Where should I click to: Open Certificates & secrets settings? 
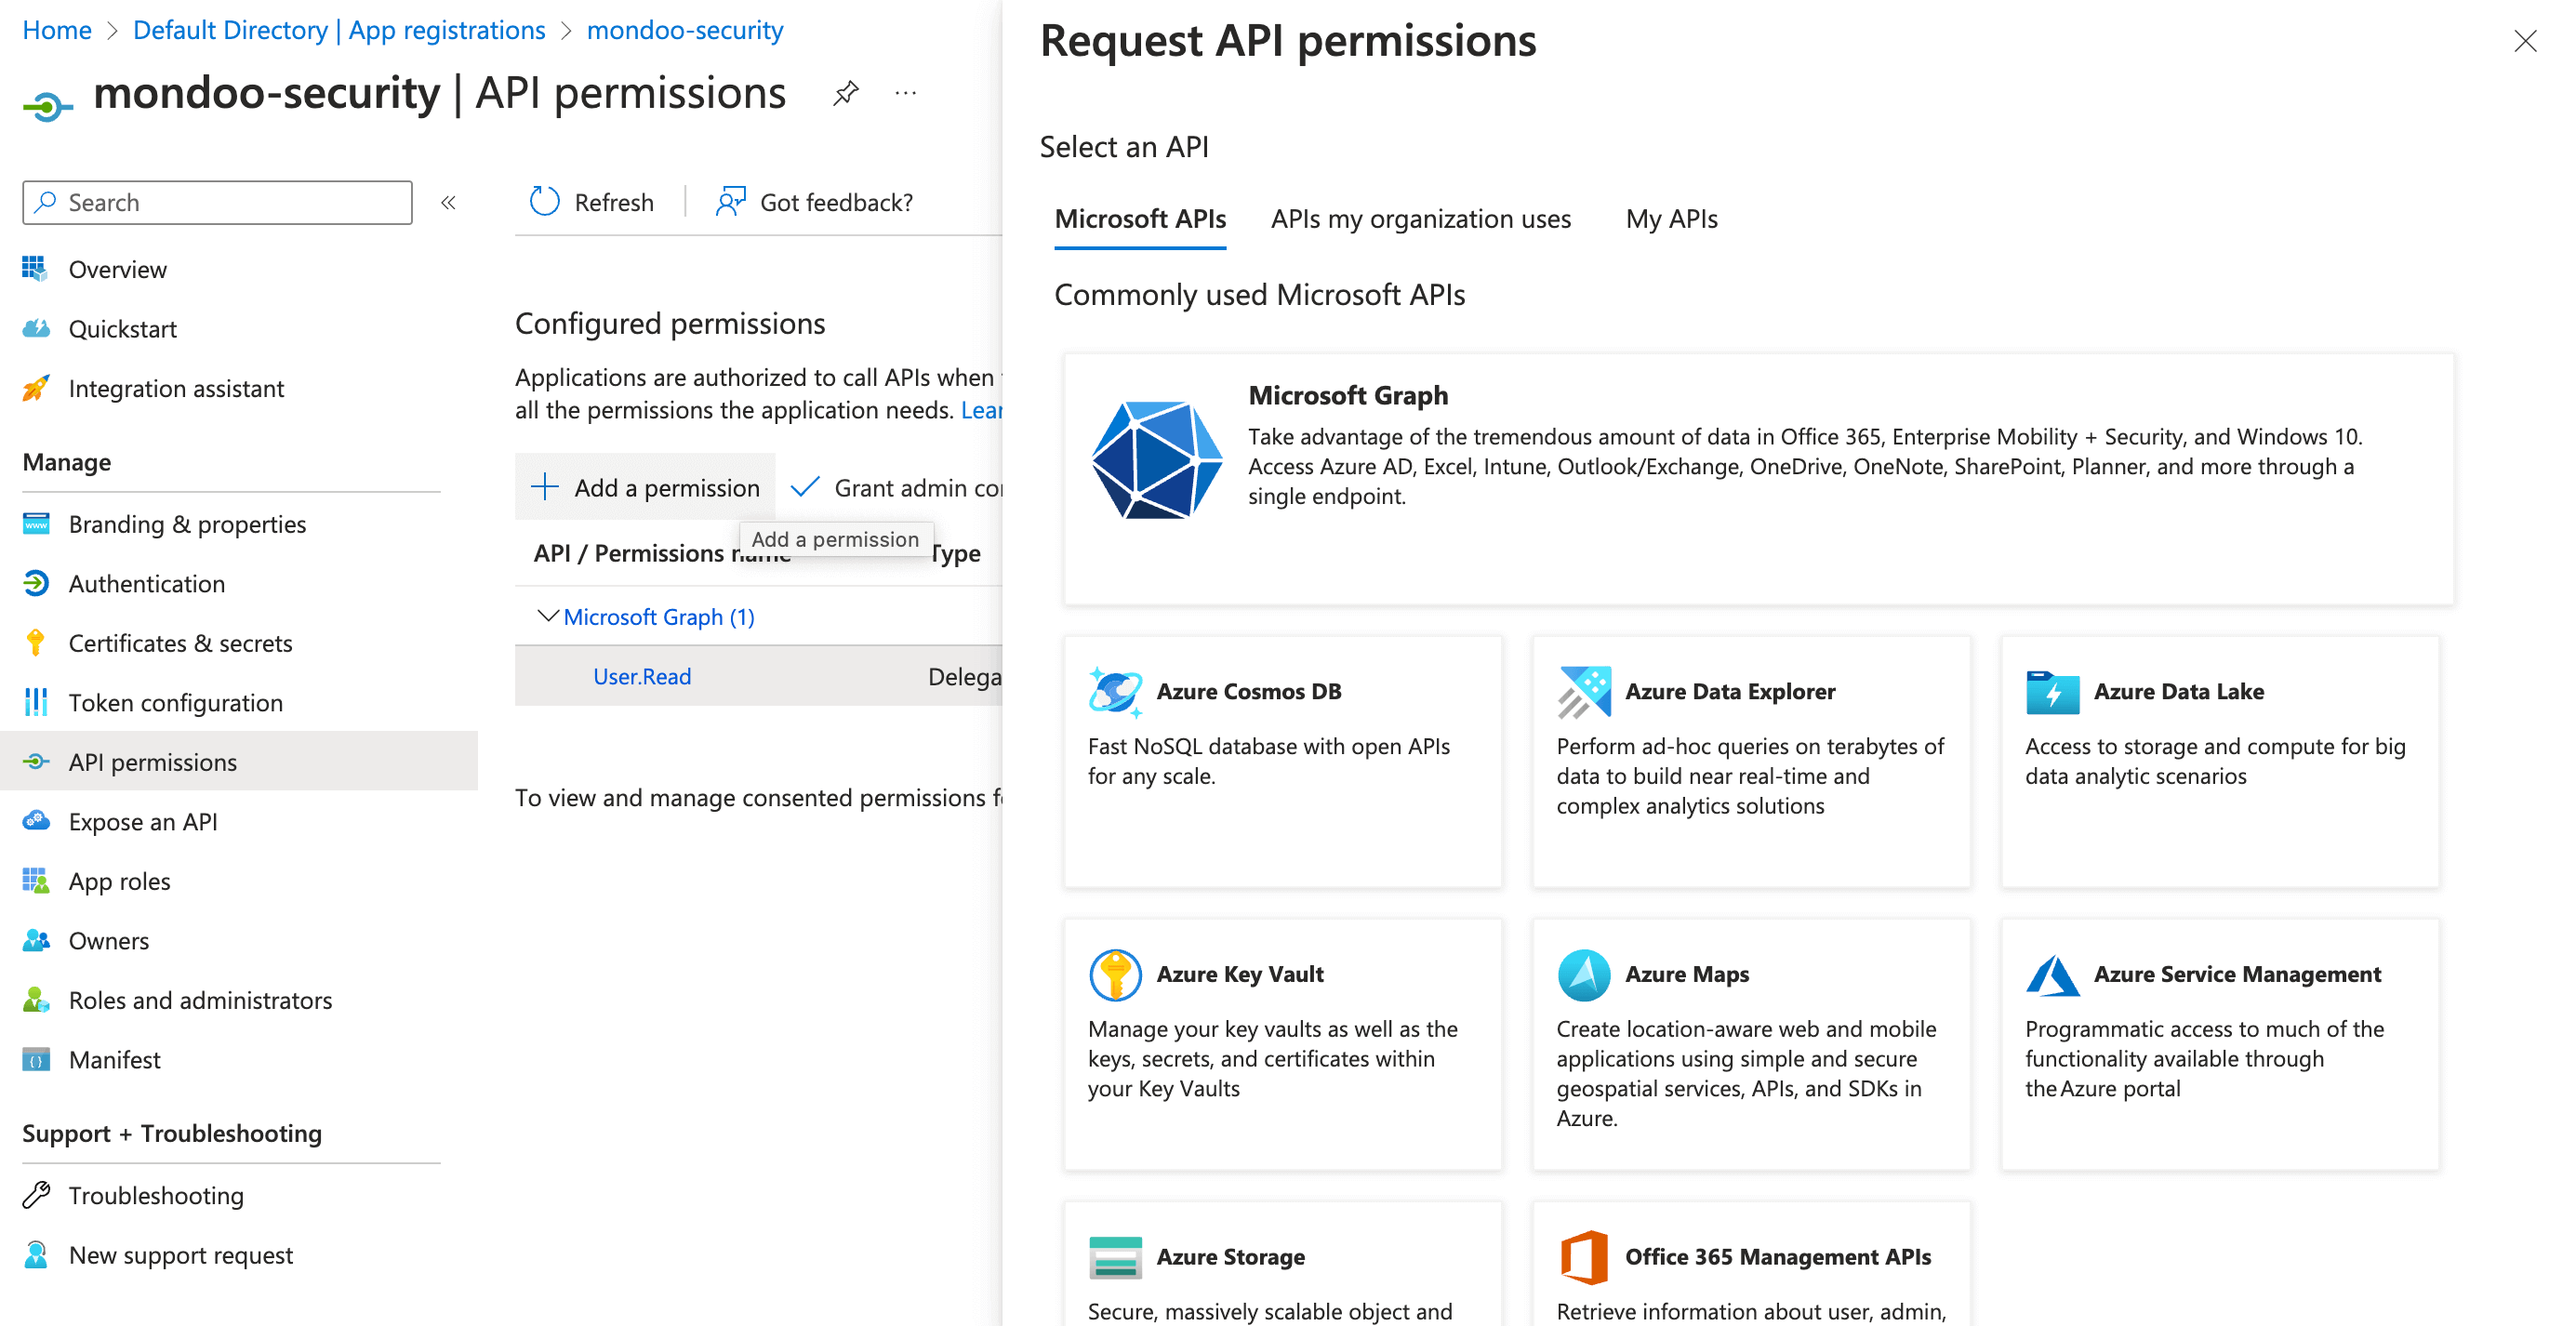point(181,643)
